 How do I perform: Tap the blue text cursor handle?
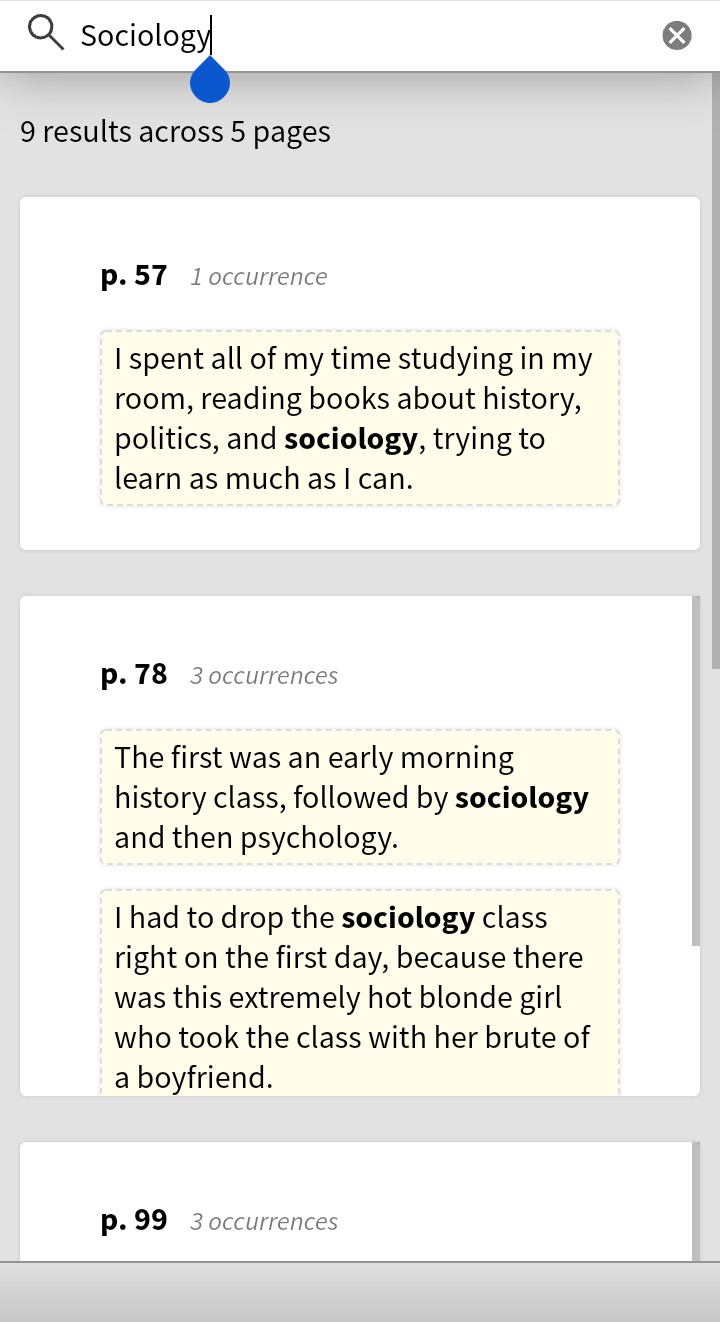(x=210, y=80)
